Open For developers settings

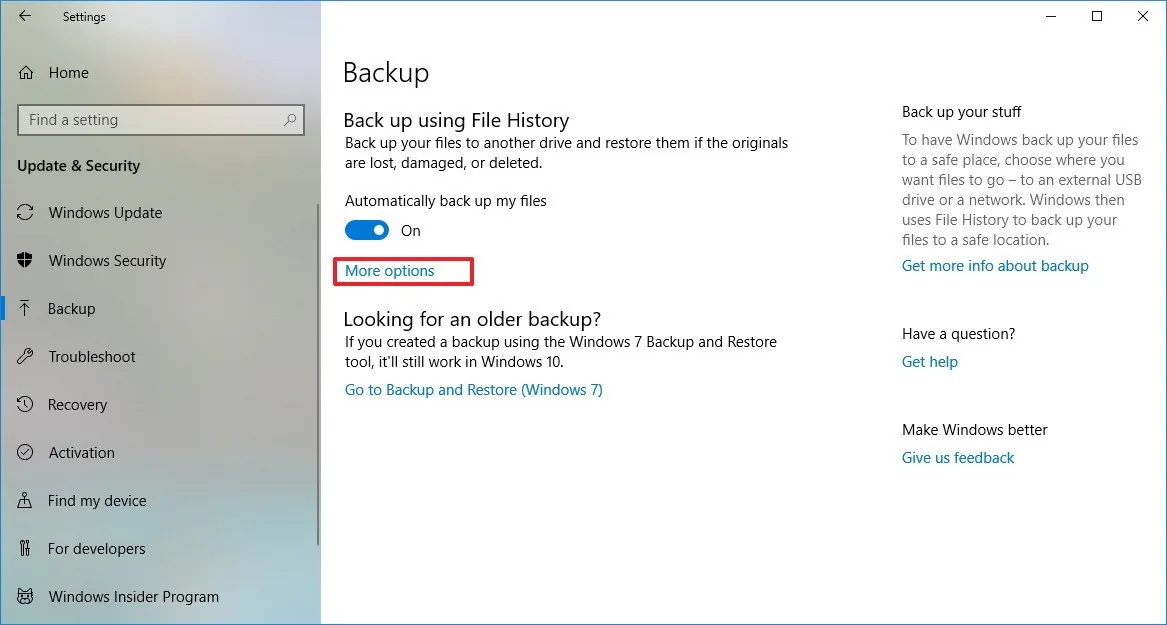click(97, 548)
